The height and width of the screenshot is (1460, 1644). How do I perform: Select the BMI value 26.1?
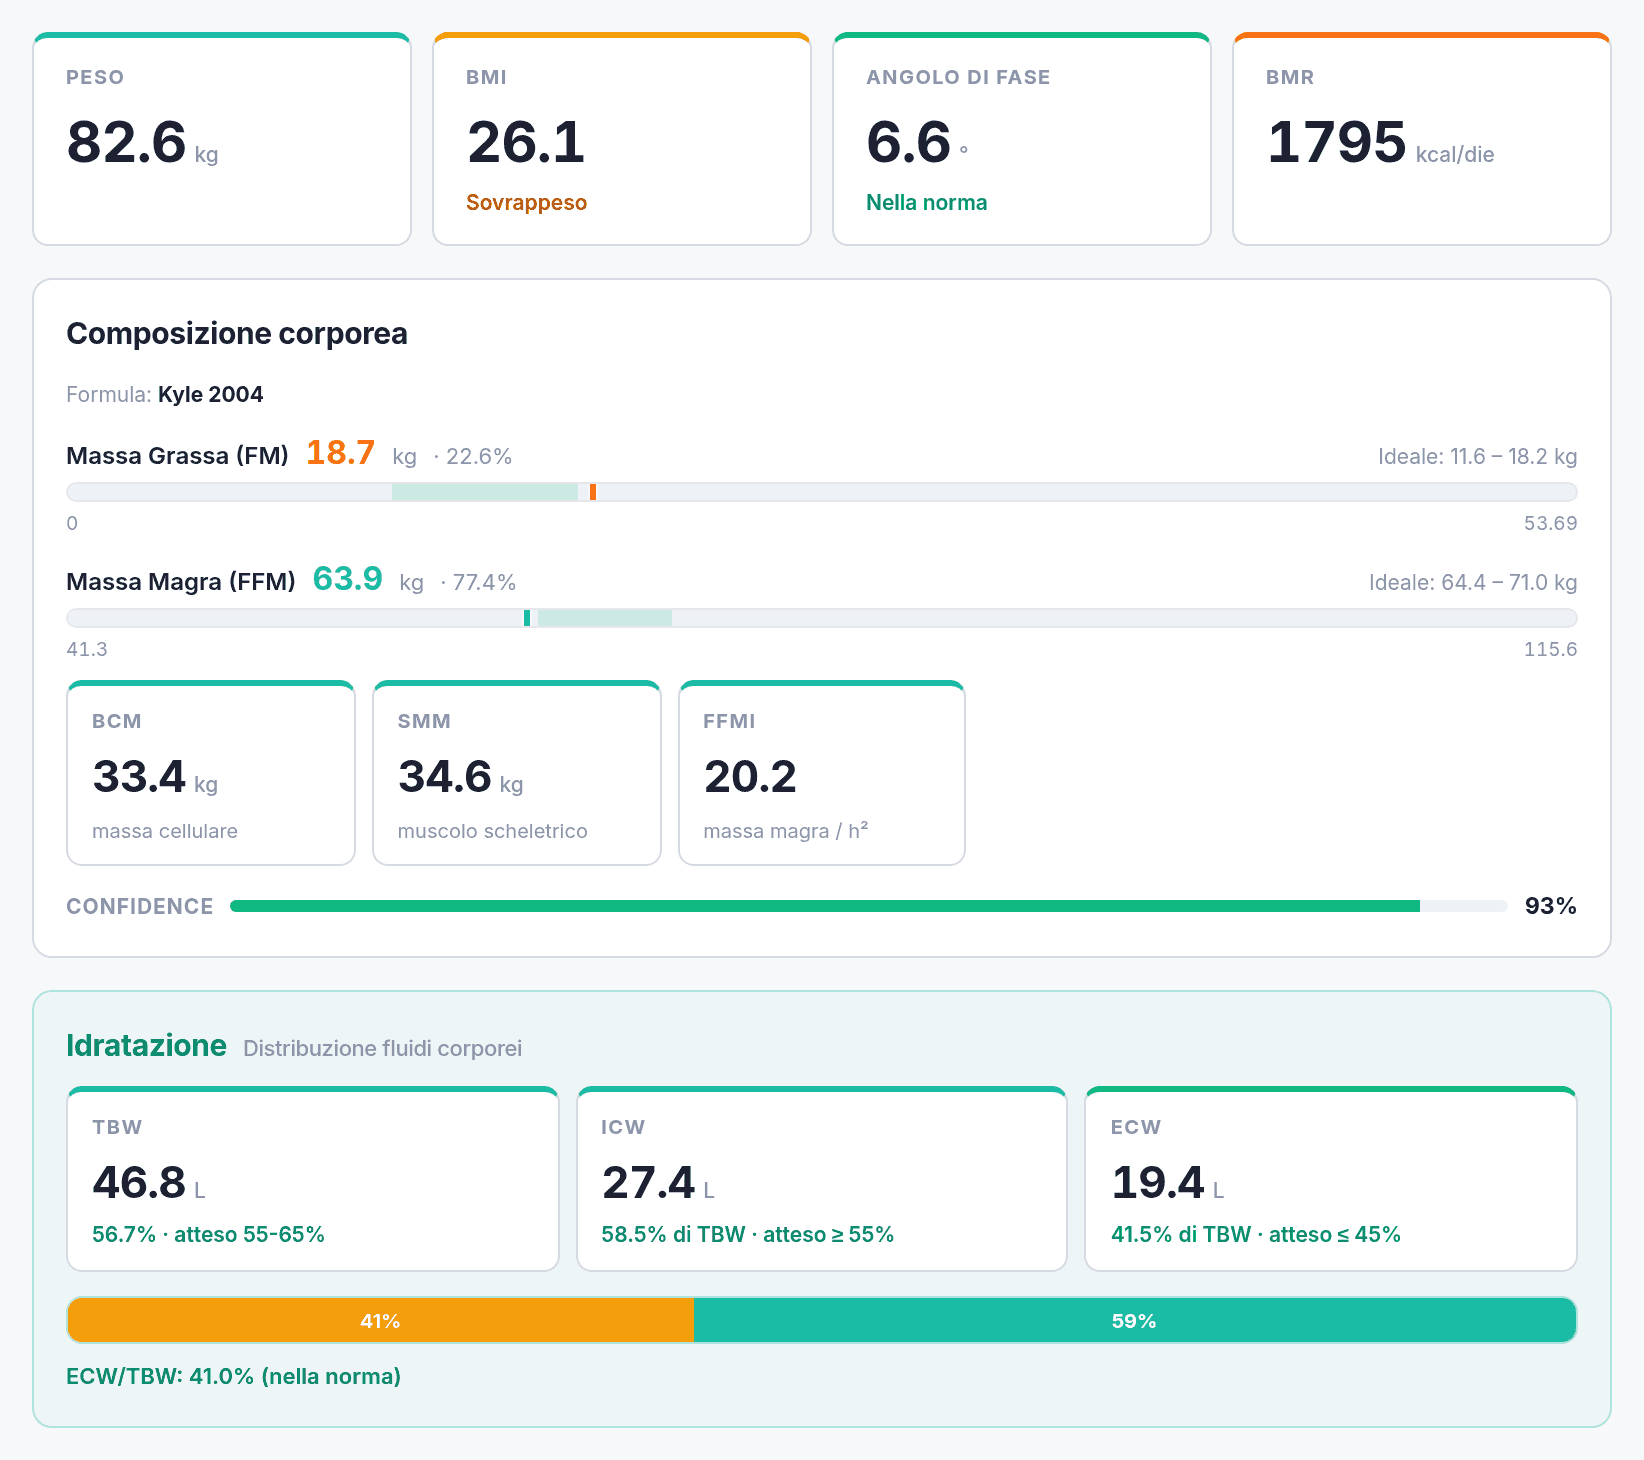click(526, 142)
